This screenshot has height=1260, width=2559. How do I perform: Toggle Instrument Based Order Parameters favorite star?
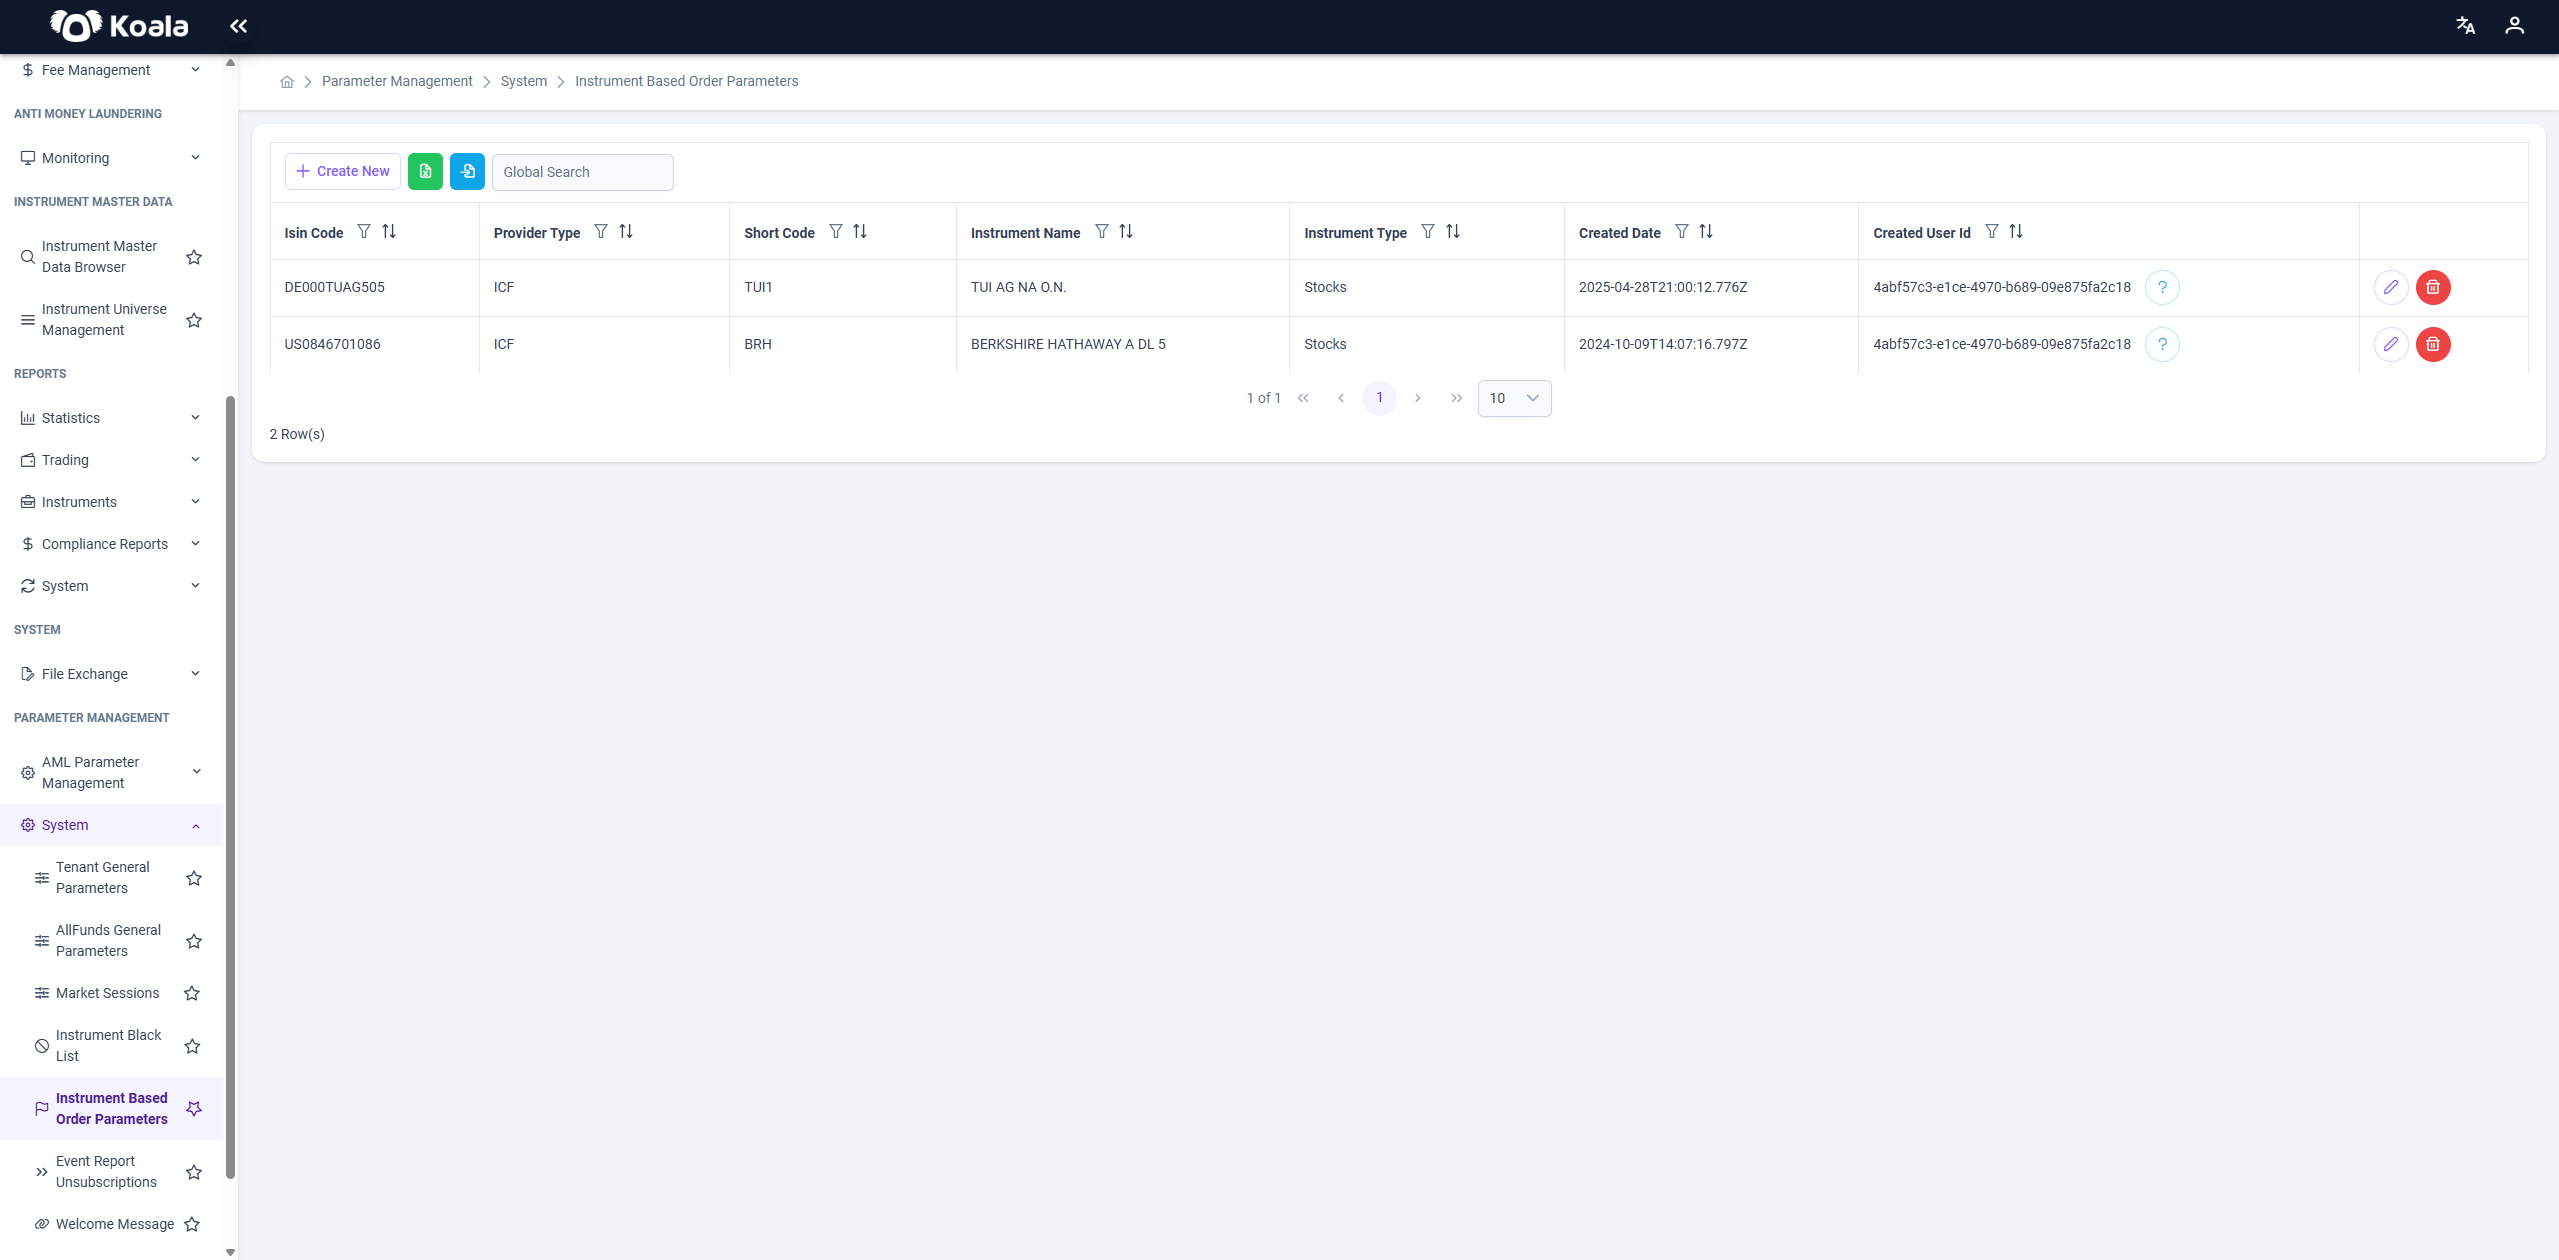click(194, 1109)
